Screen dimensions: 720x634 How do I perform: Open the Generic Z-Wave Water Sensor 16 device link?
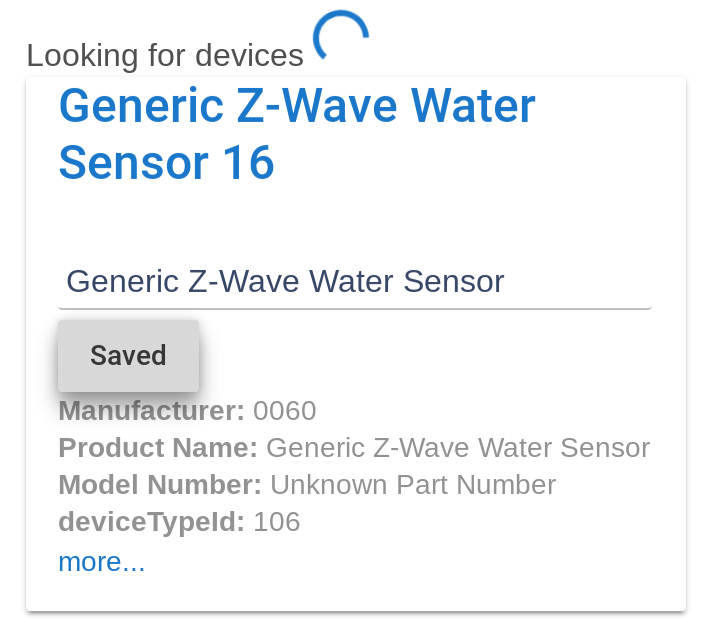click(x=297, y=134)
